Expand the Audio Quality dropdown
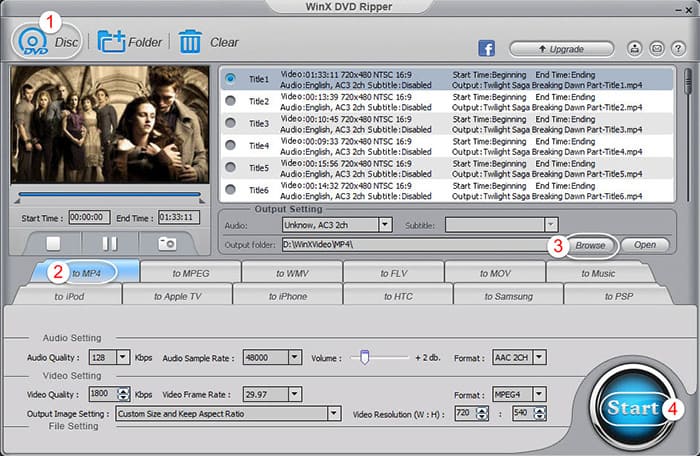700x456 pixels. (x=123, y=357)
